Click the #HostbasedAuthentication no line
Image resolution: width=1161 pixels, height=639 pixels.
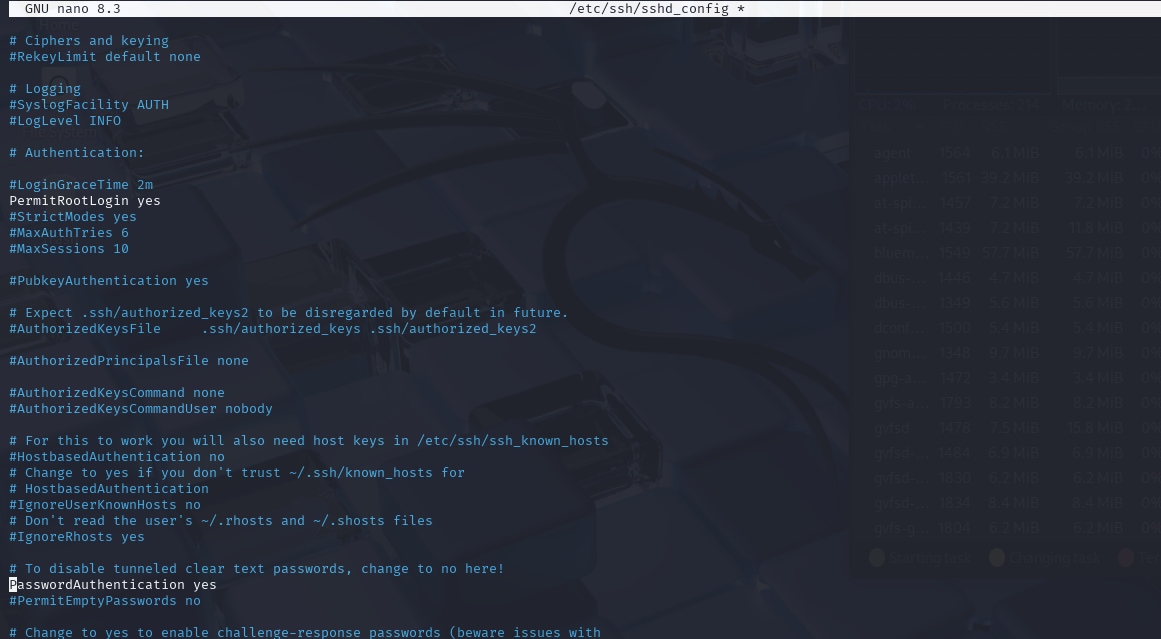[116, 457]
